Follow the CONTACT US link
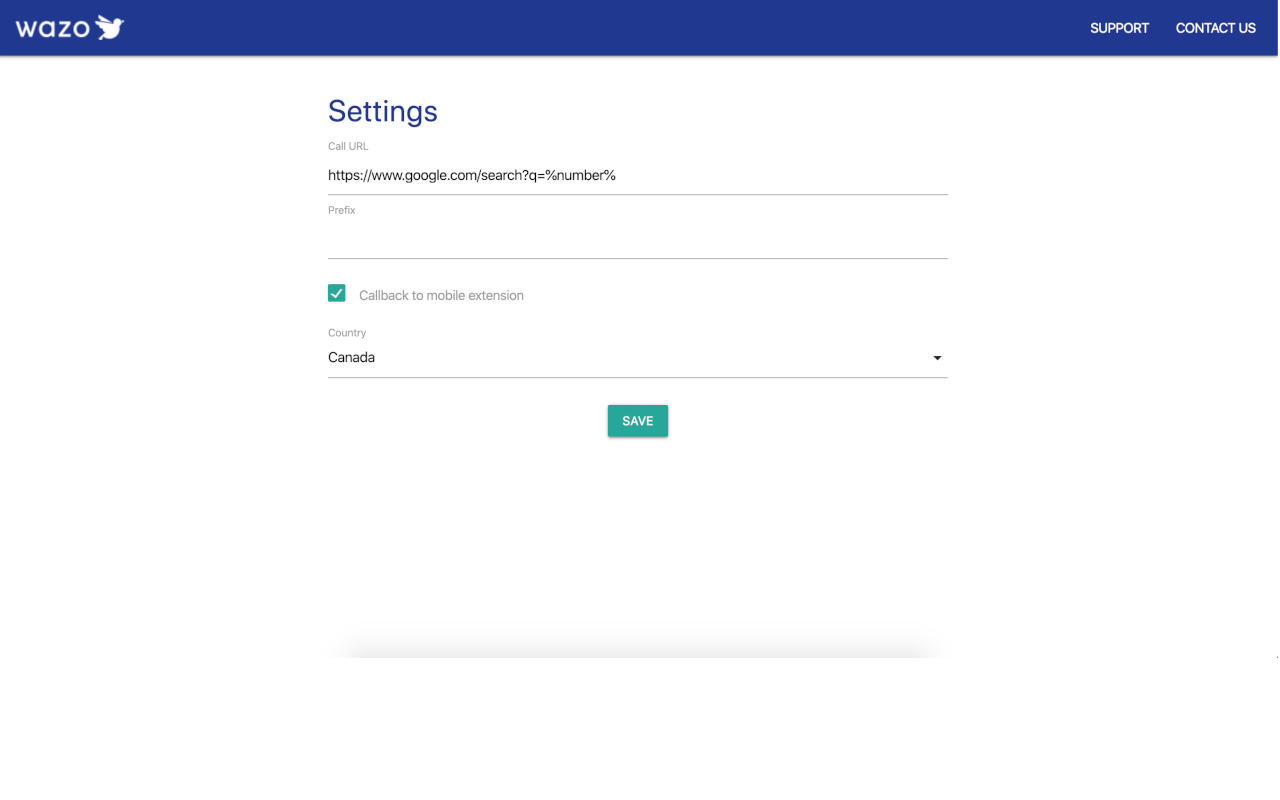Image resolution: width=1280 pixels, height=800 pixels. [x=1215, y=28]
